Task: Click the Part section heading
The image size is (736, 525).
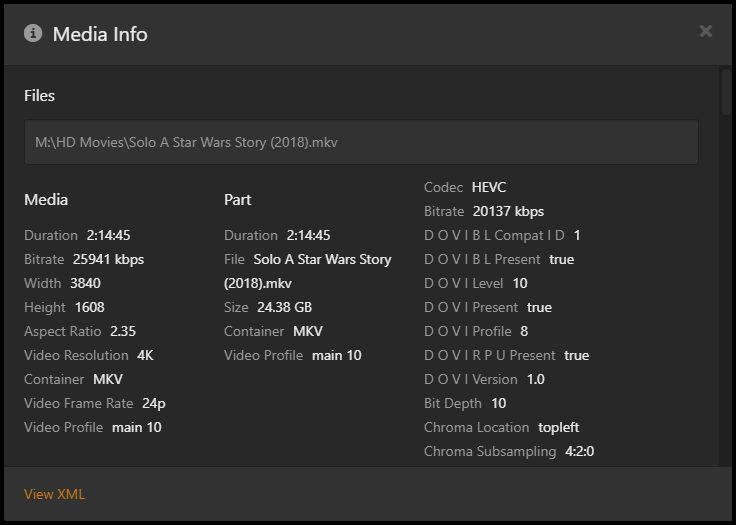Action: coord(238,200)
